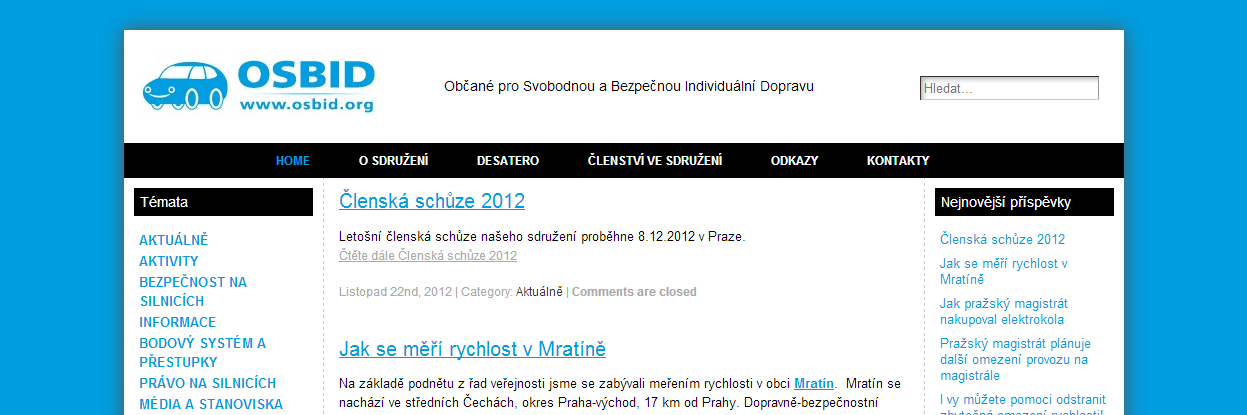Go to the DESATERO page
This screenshot has width=1247, height=415.
pos(508,161)
